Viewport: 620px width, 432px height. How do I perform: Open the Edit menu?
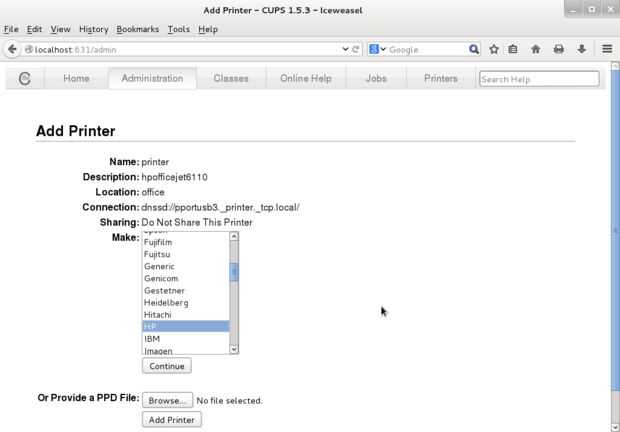coord(34,29)
